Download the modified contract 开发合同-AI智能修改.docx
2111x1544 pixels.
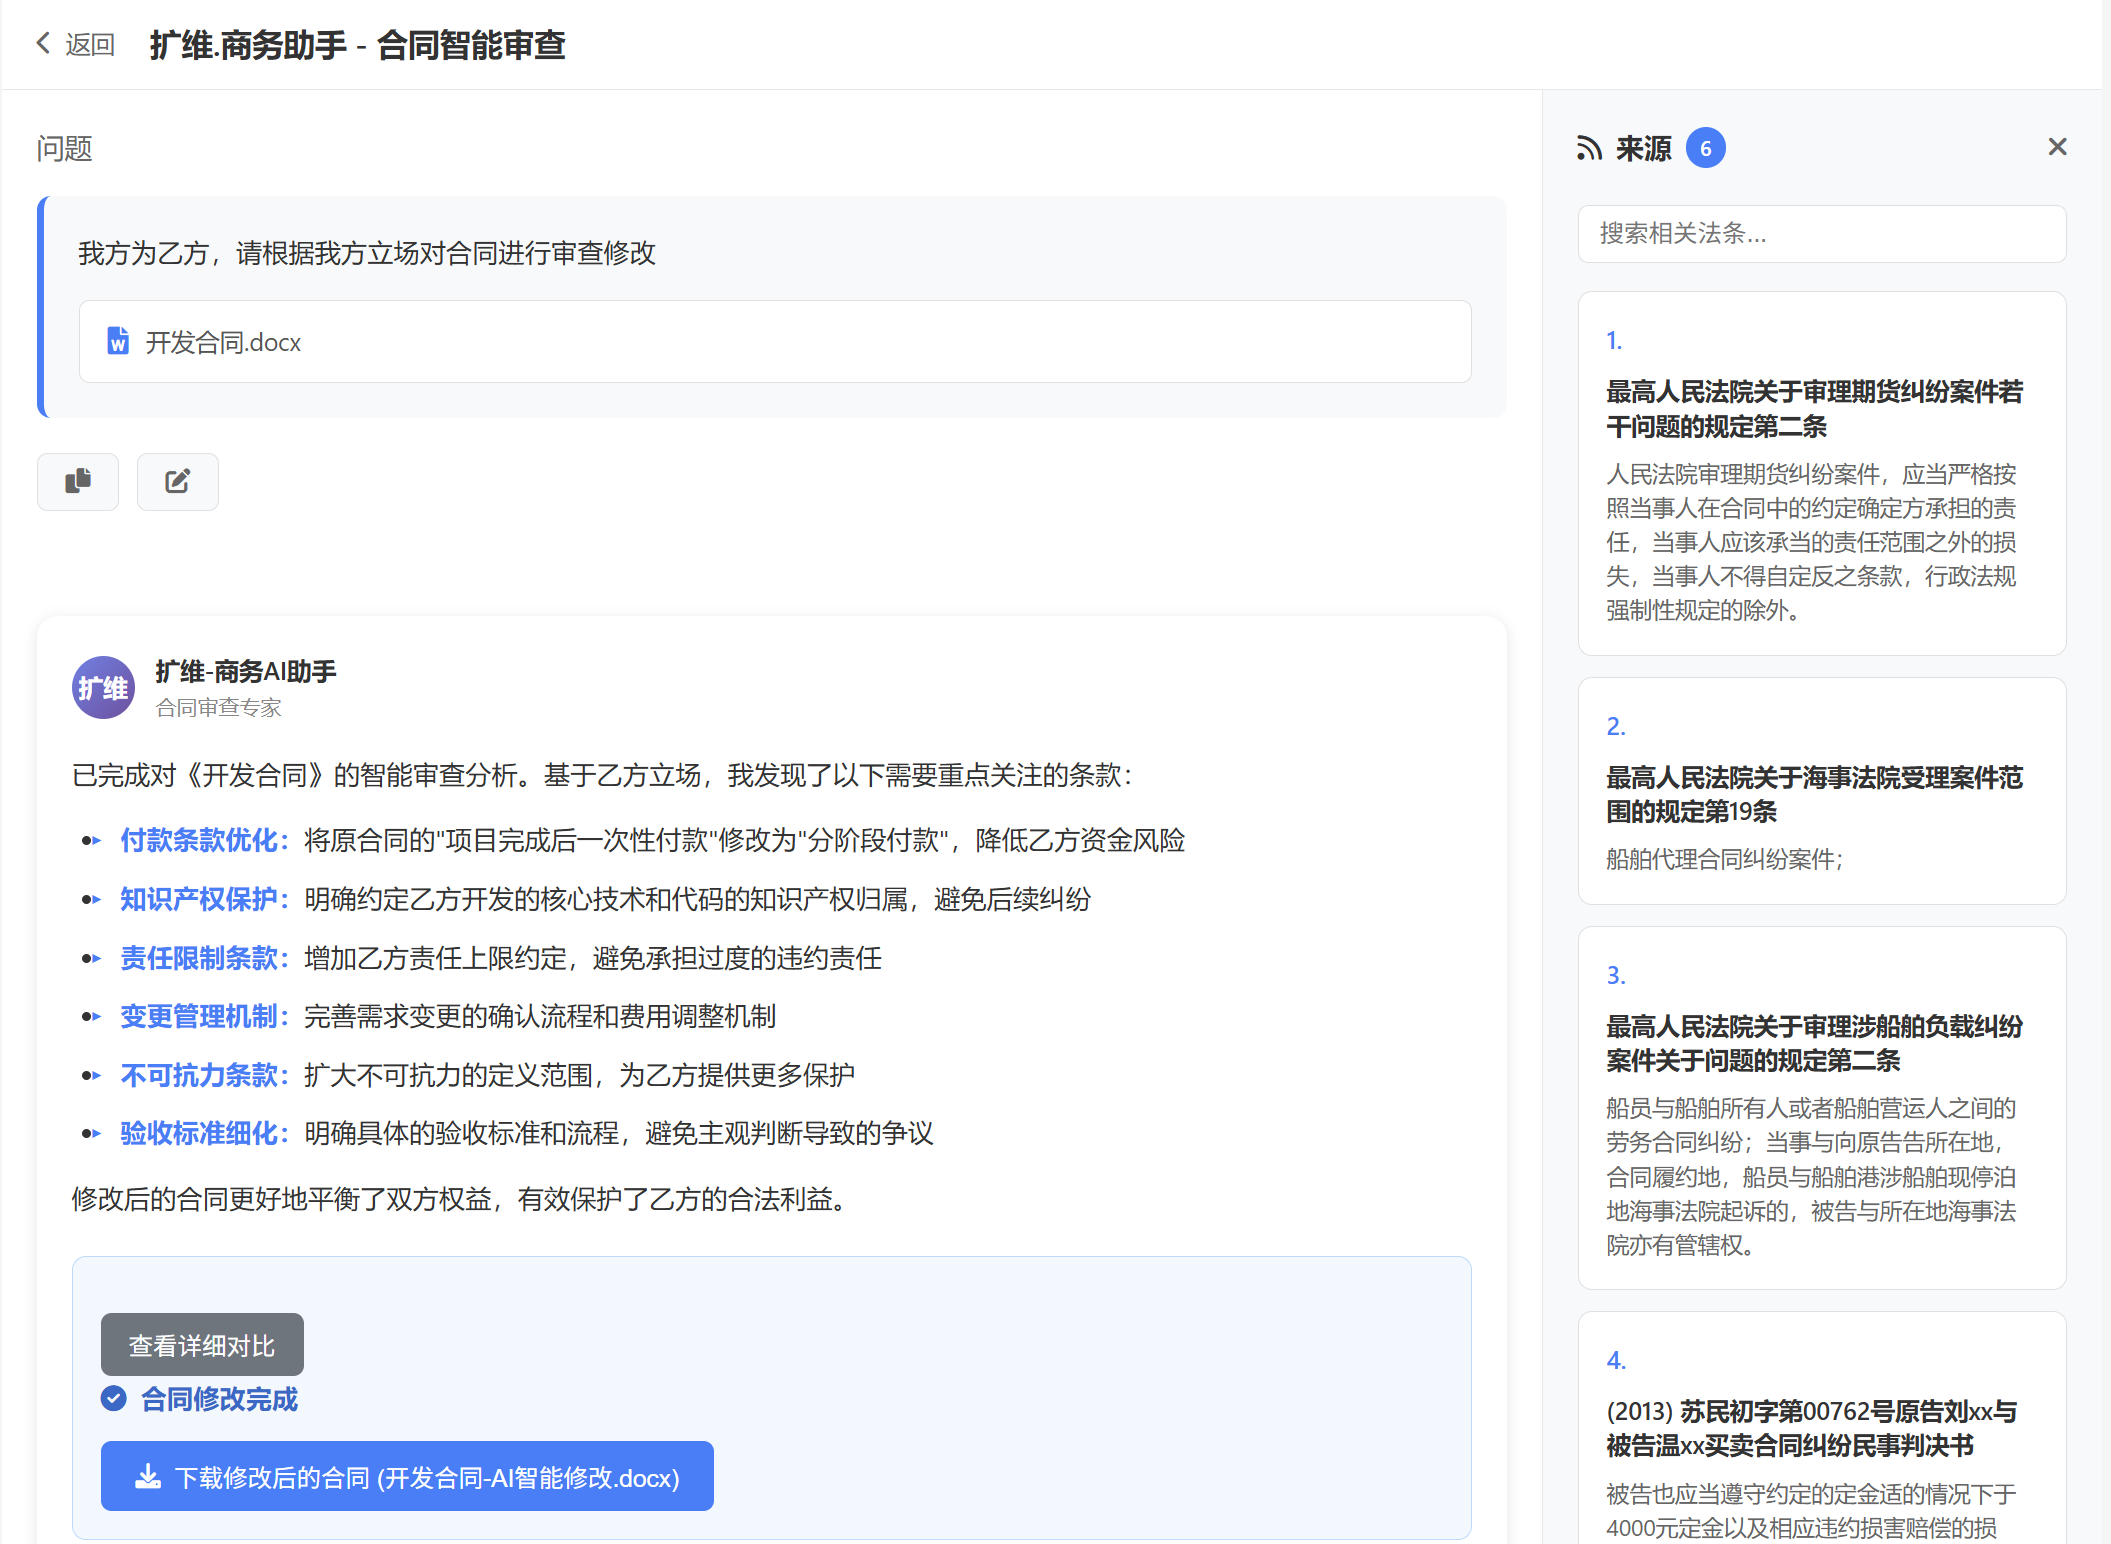(x=407, y=1477)
